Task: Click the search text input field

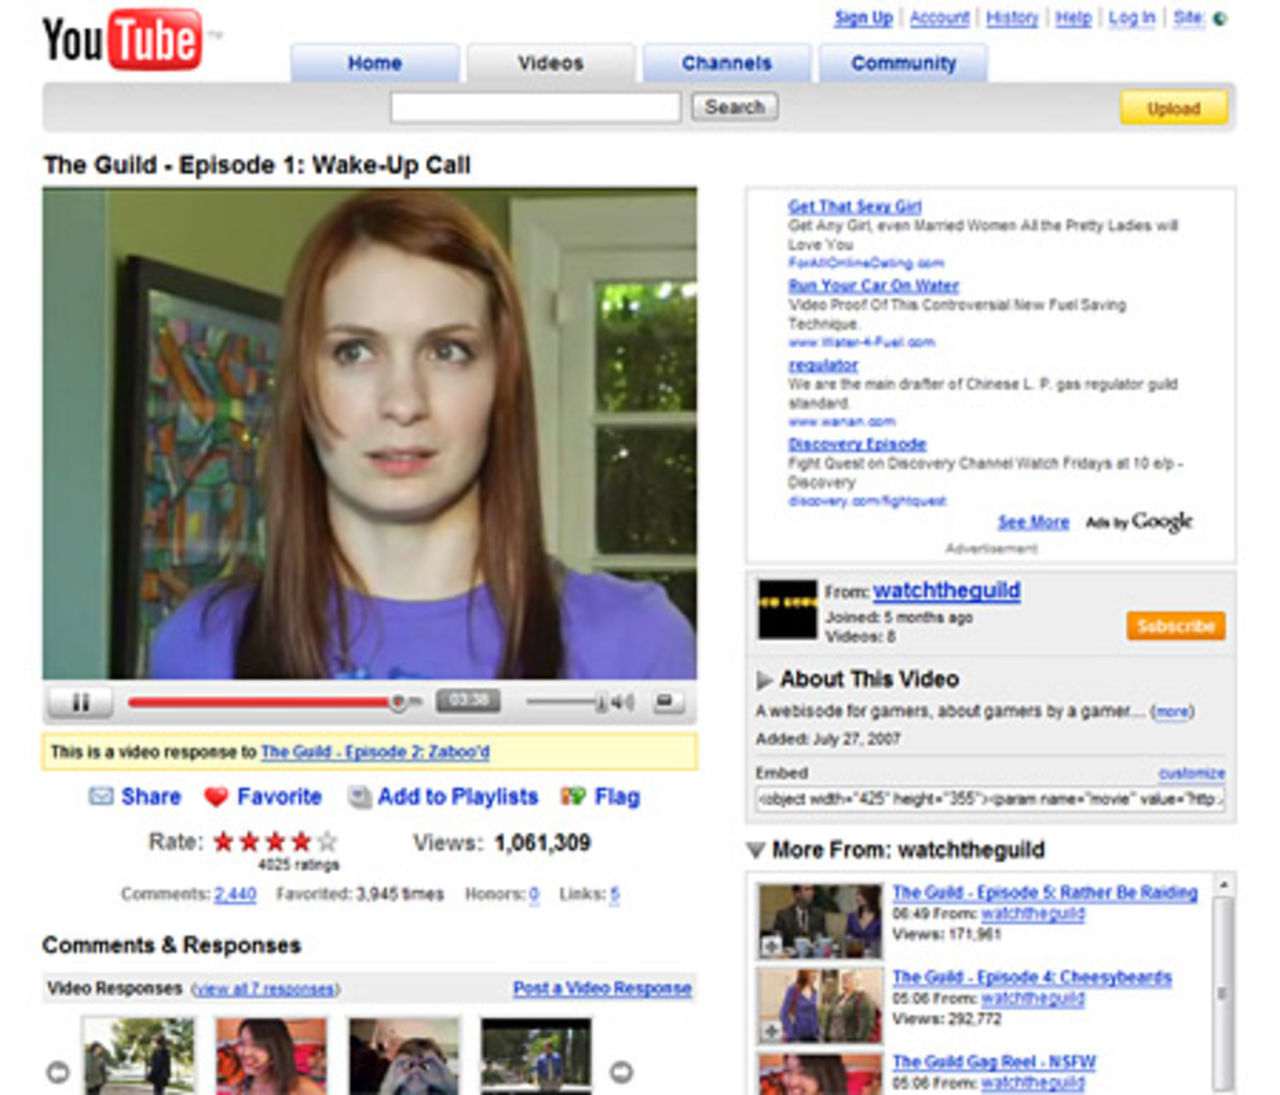Action: (x=535, y=107)
